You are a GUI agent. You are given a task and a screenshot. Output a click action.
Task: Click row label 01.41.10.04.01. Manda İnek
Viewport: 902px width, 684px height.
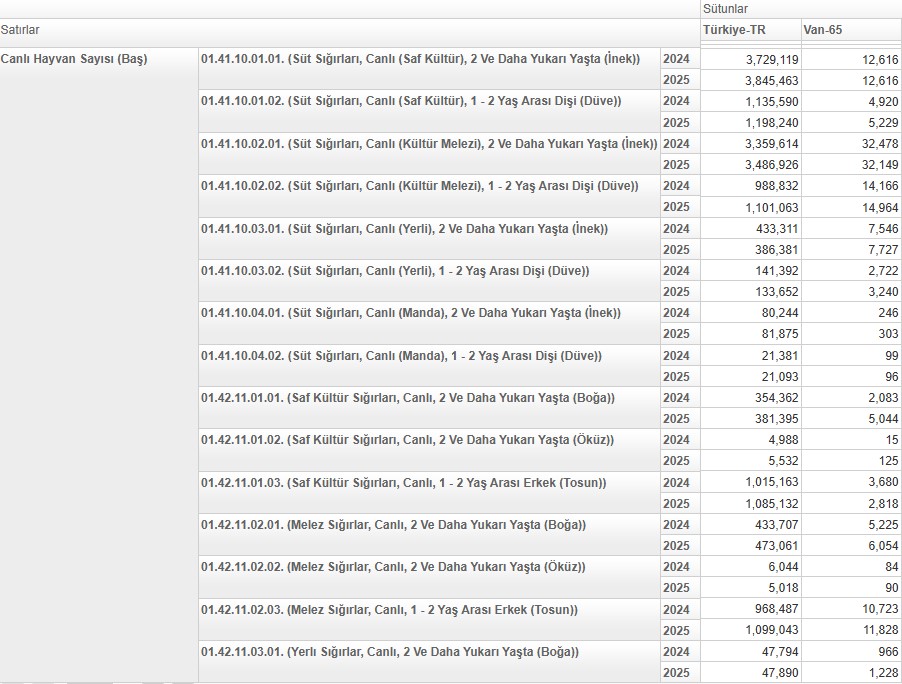click(x=411, y=313)
